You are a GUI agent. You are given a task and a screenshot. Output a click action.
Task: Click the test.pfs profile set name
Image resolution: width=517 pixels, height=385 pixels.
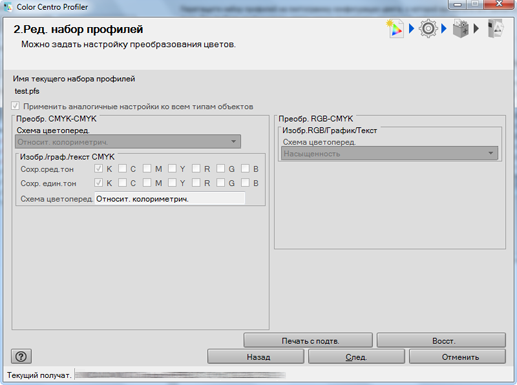27,91
